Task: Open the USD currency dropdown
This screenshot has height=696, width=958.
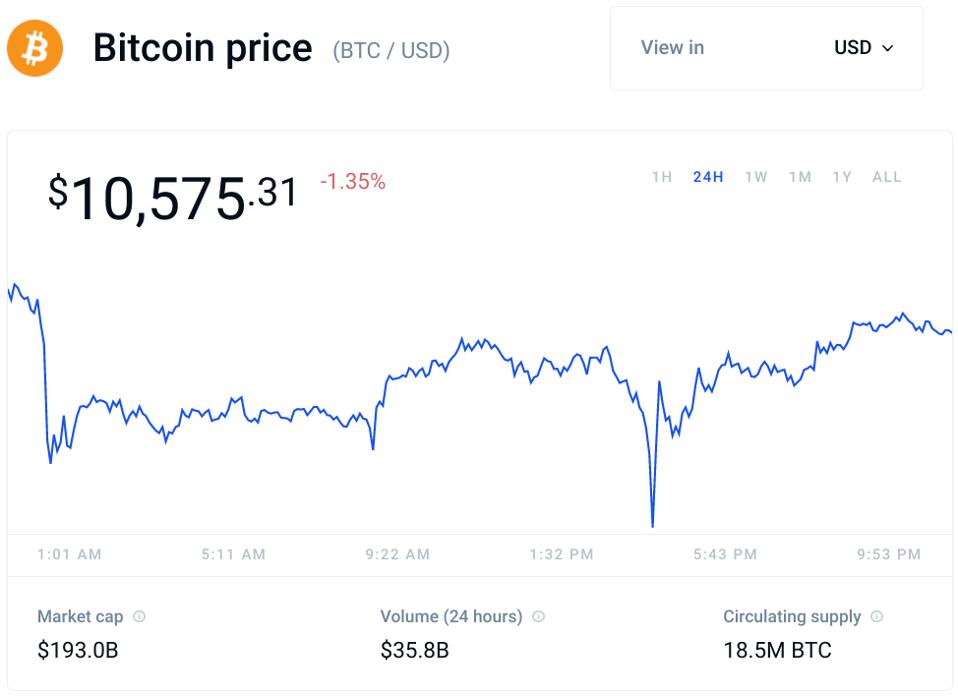Action: pyautogui.click(x=863, y=48)
